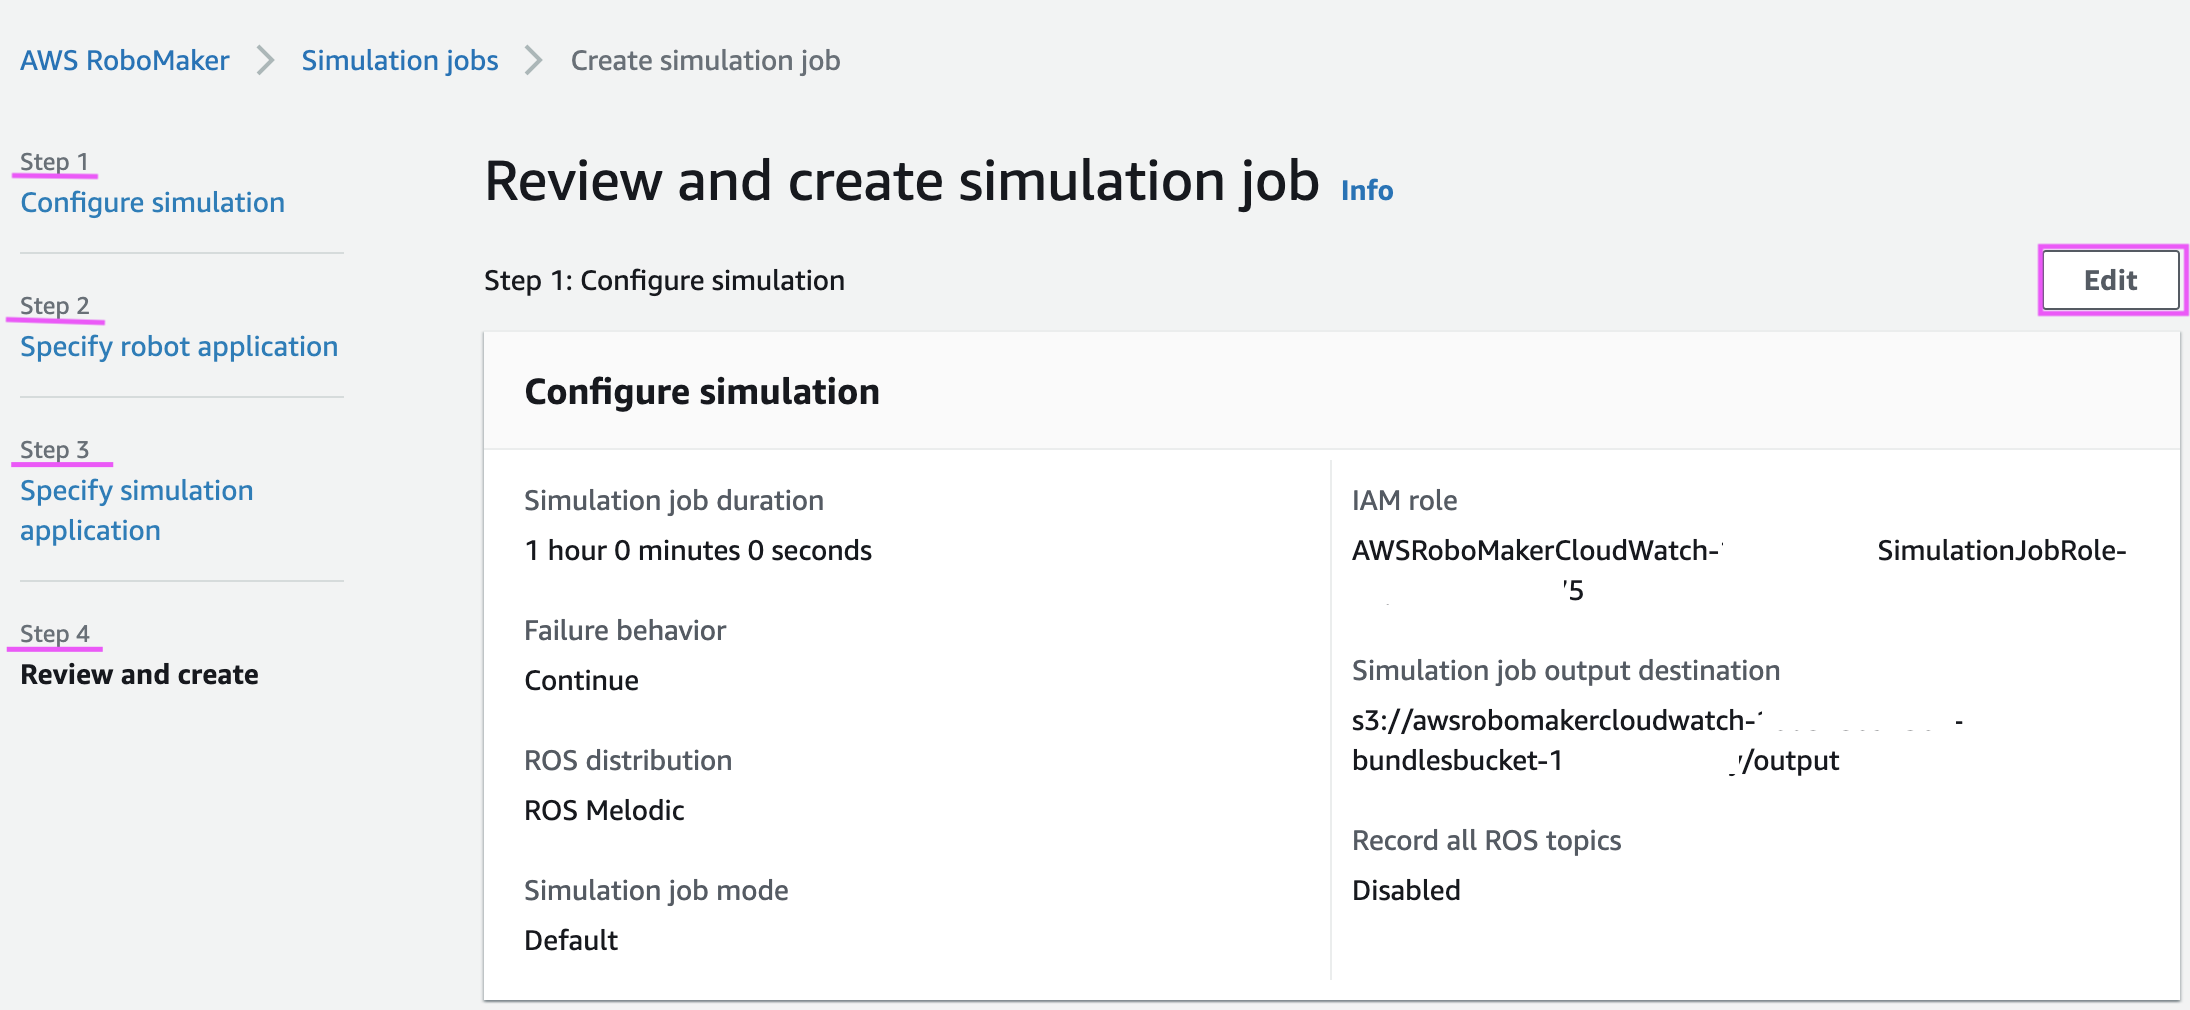This screenshot has height=1010, width=2190.
Task: Click the Continue failure behavior value
Action: pos(581,679)
